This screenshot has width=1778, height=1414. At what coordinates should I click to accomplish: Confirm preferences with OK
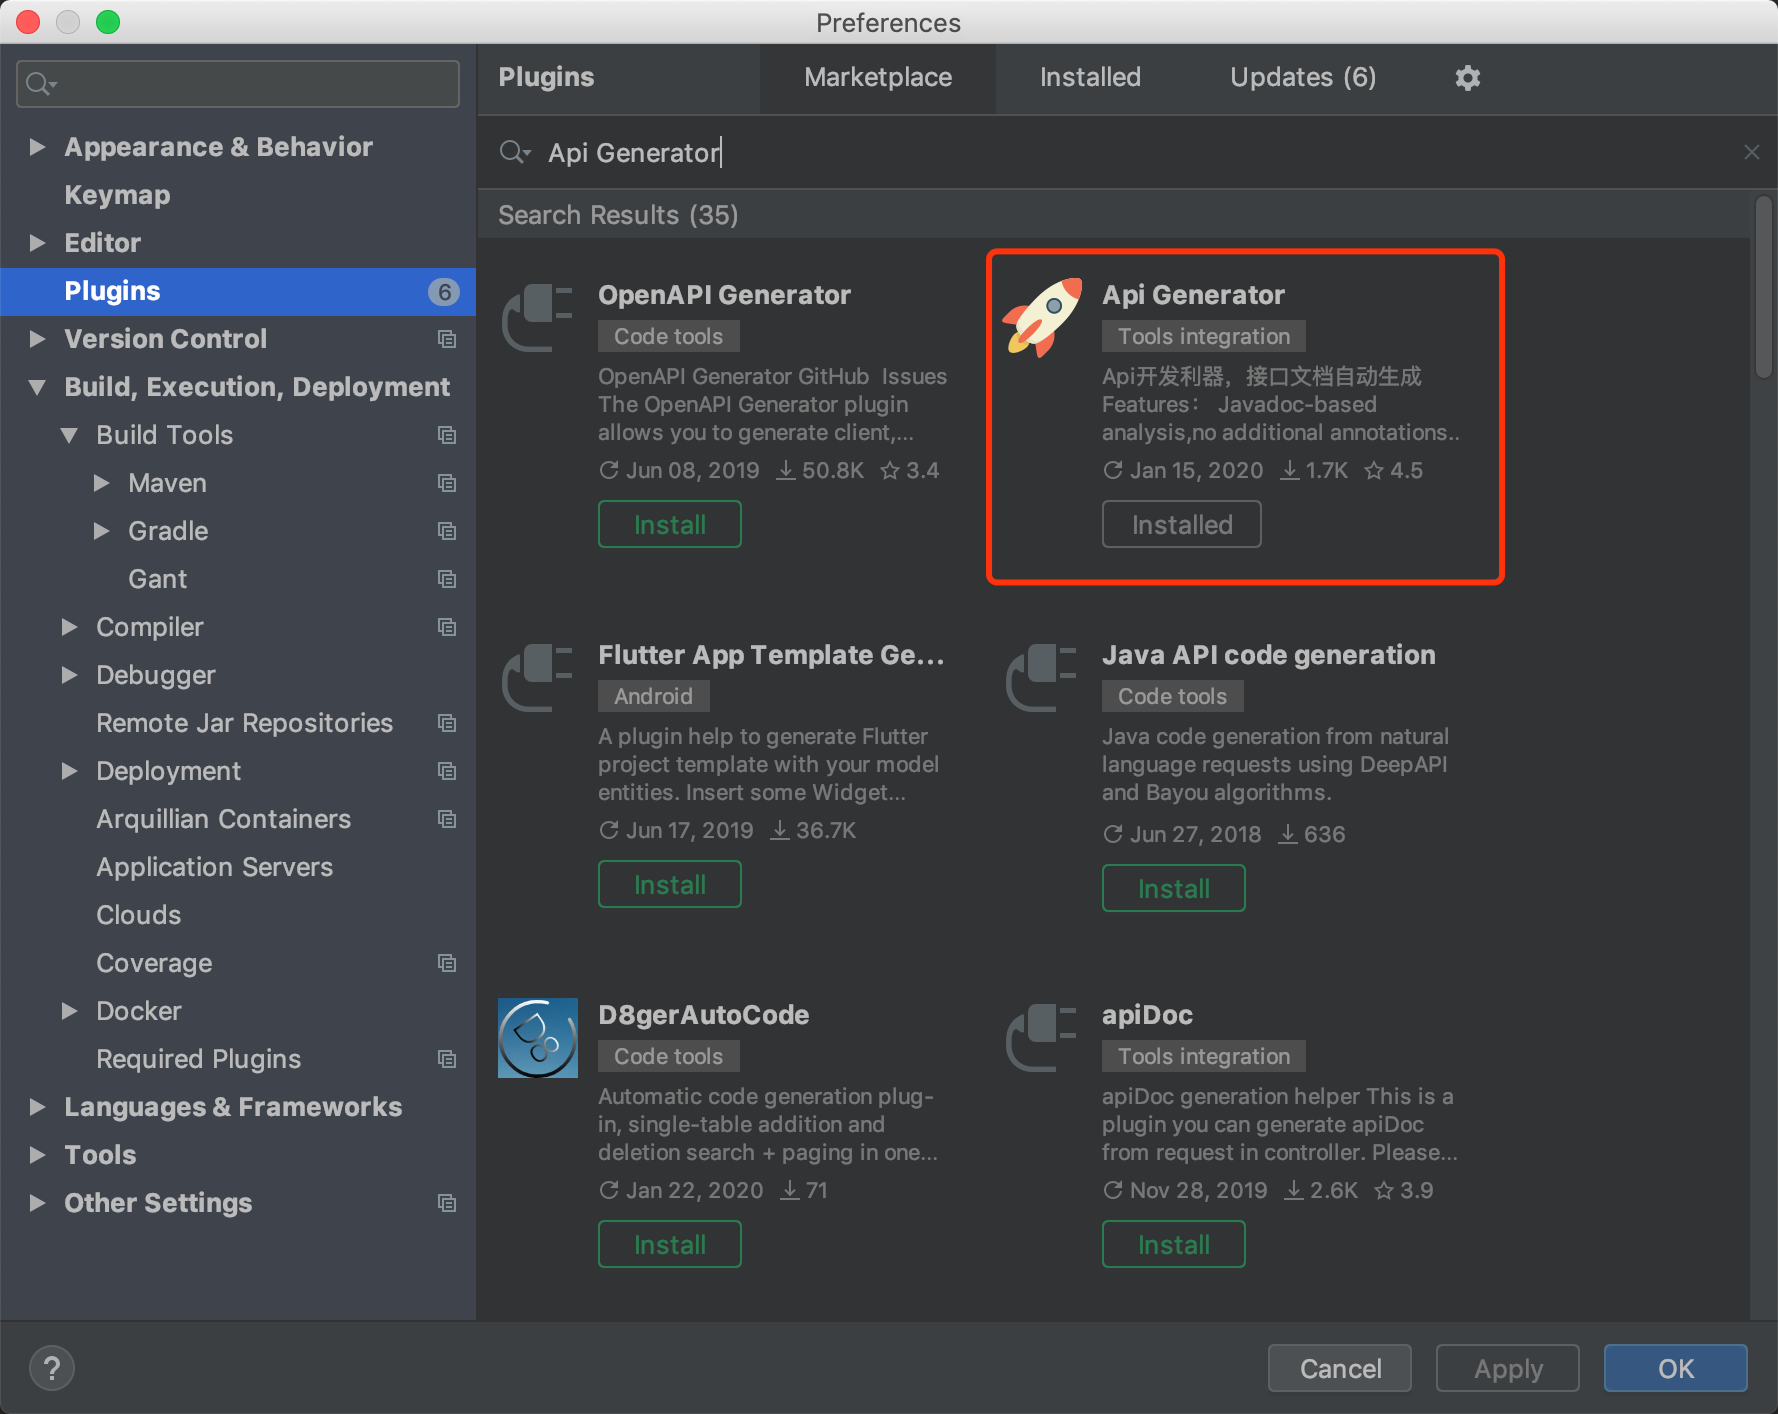1676,1368
